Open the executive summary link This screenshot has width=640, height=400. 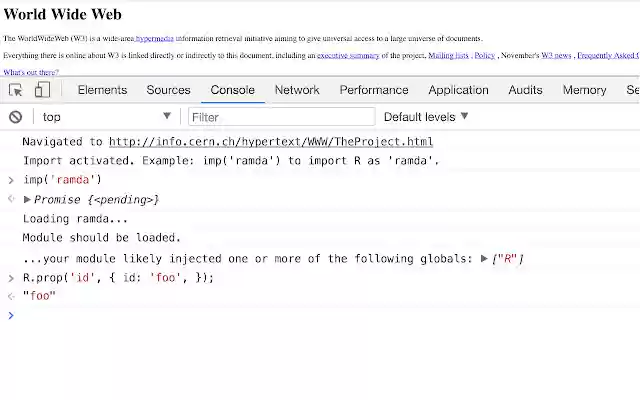348,56
